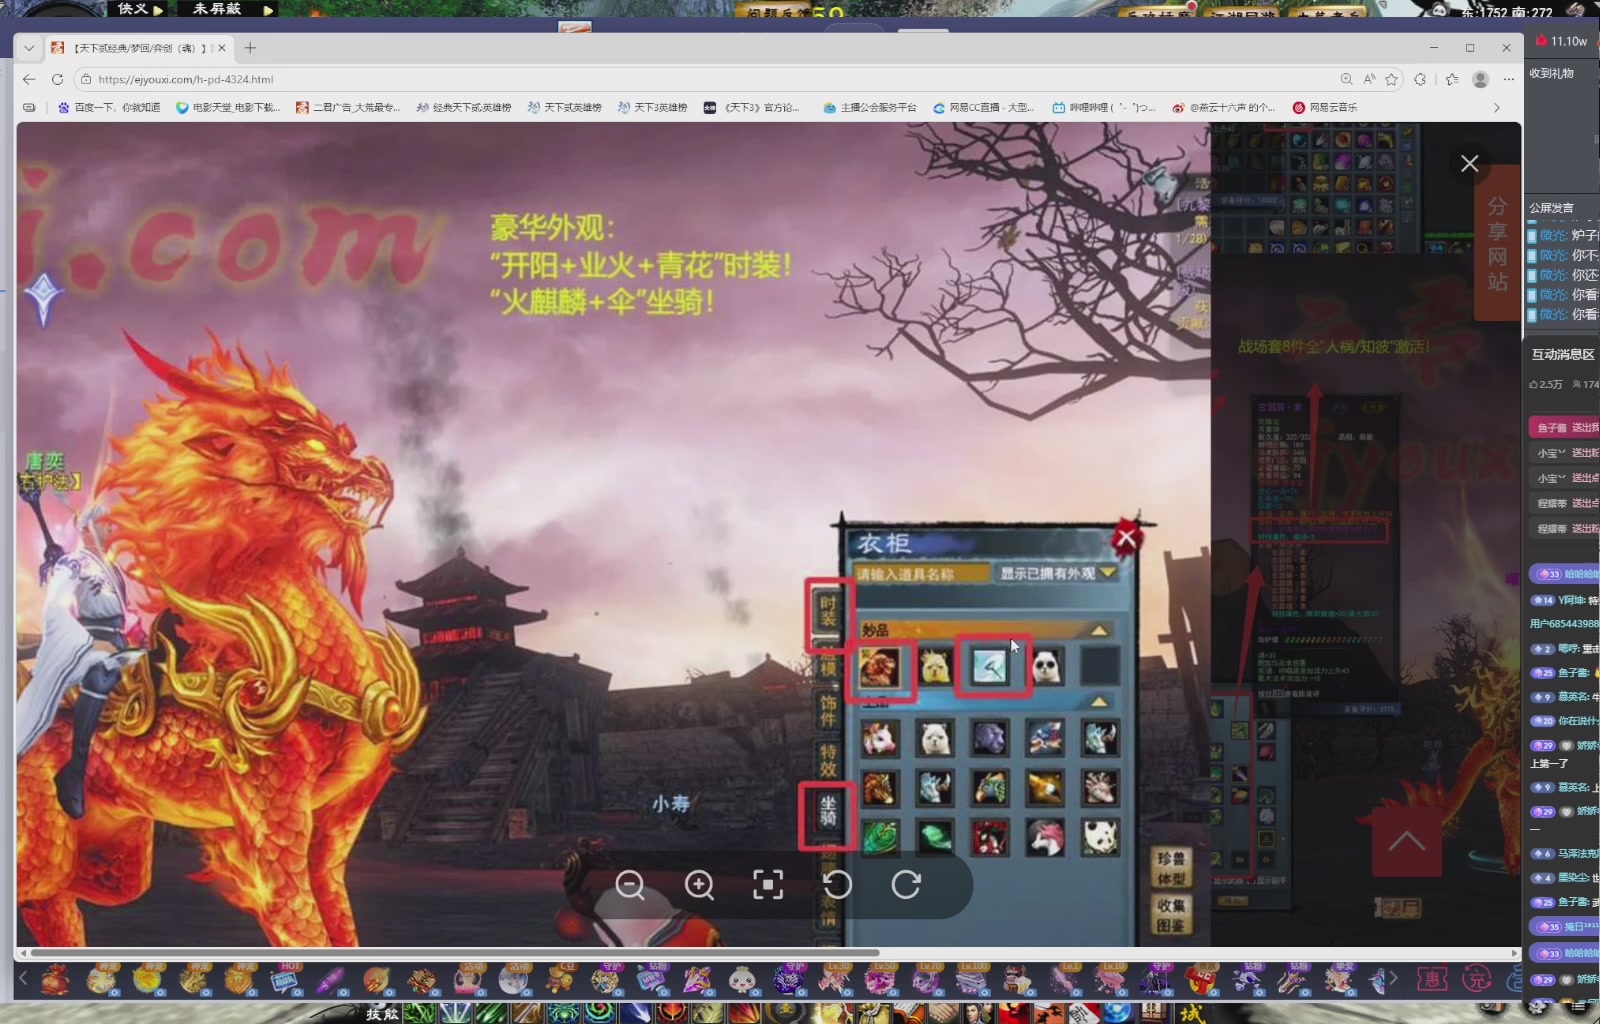Screen dimensions: 1600x1024
Task: Open a new browser tab with the plus
Action: tap(250, 47)
